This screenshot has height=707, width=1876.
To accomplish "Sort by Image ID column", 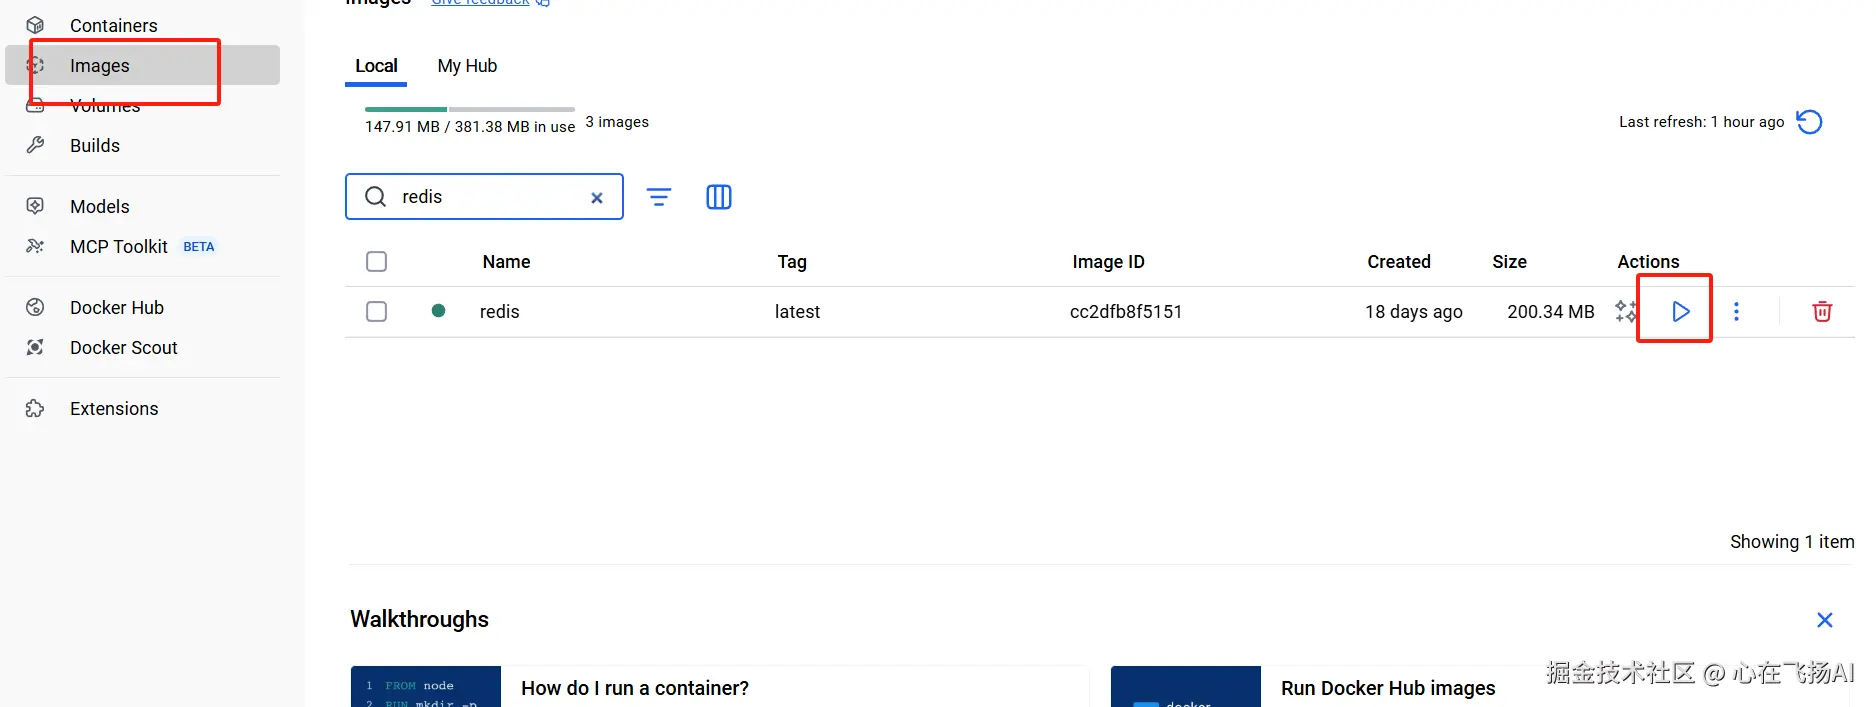I will (x=1108, y=262).
